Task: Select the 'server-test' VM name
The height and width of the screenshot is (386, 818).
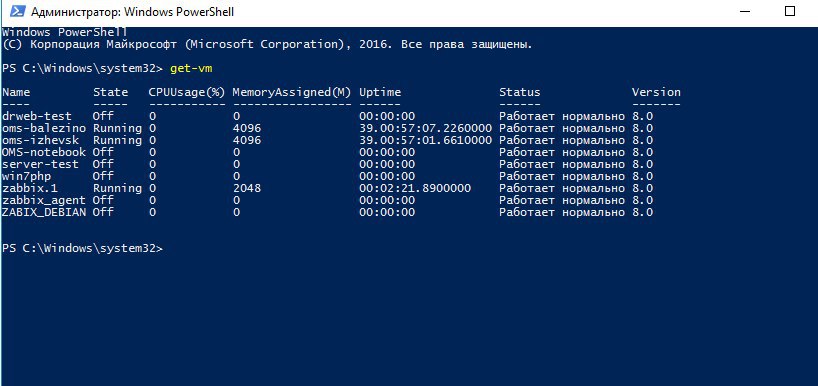Action: point(40,164)
